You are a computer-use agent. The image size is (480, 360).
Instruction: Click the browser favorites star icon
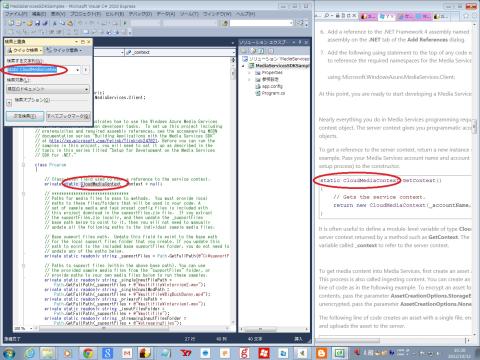tap(466, 16)
